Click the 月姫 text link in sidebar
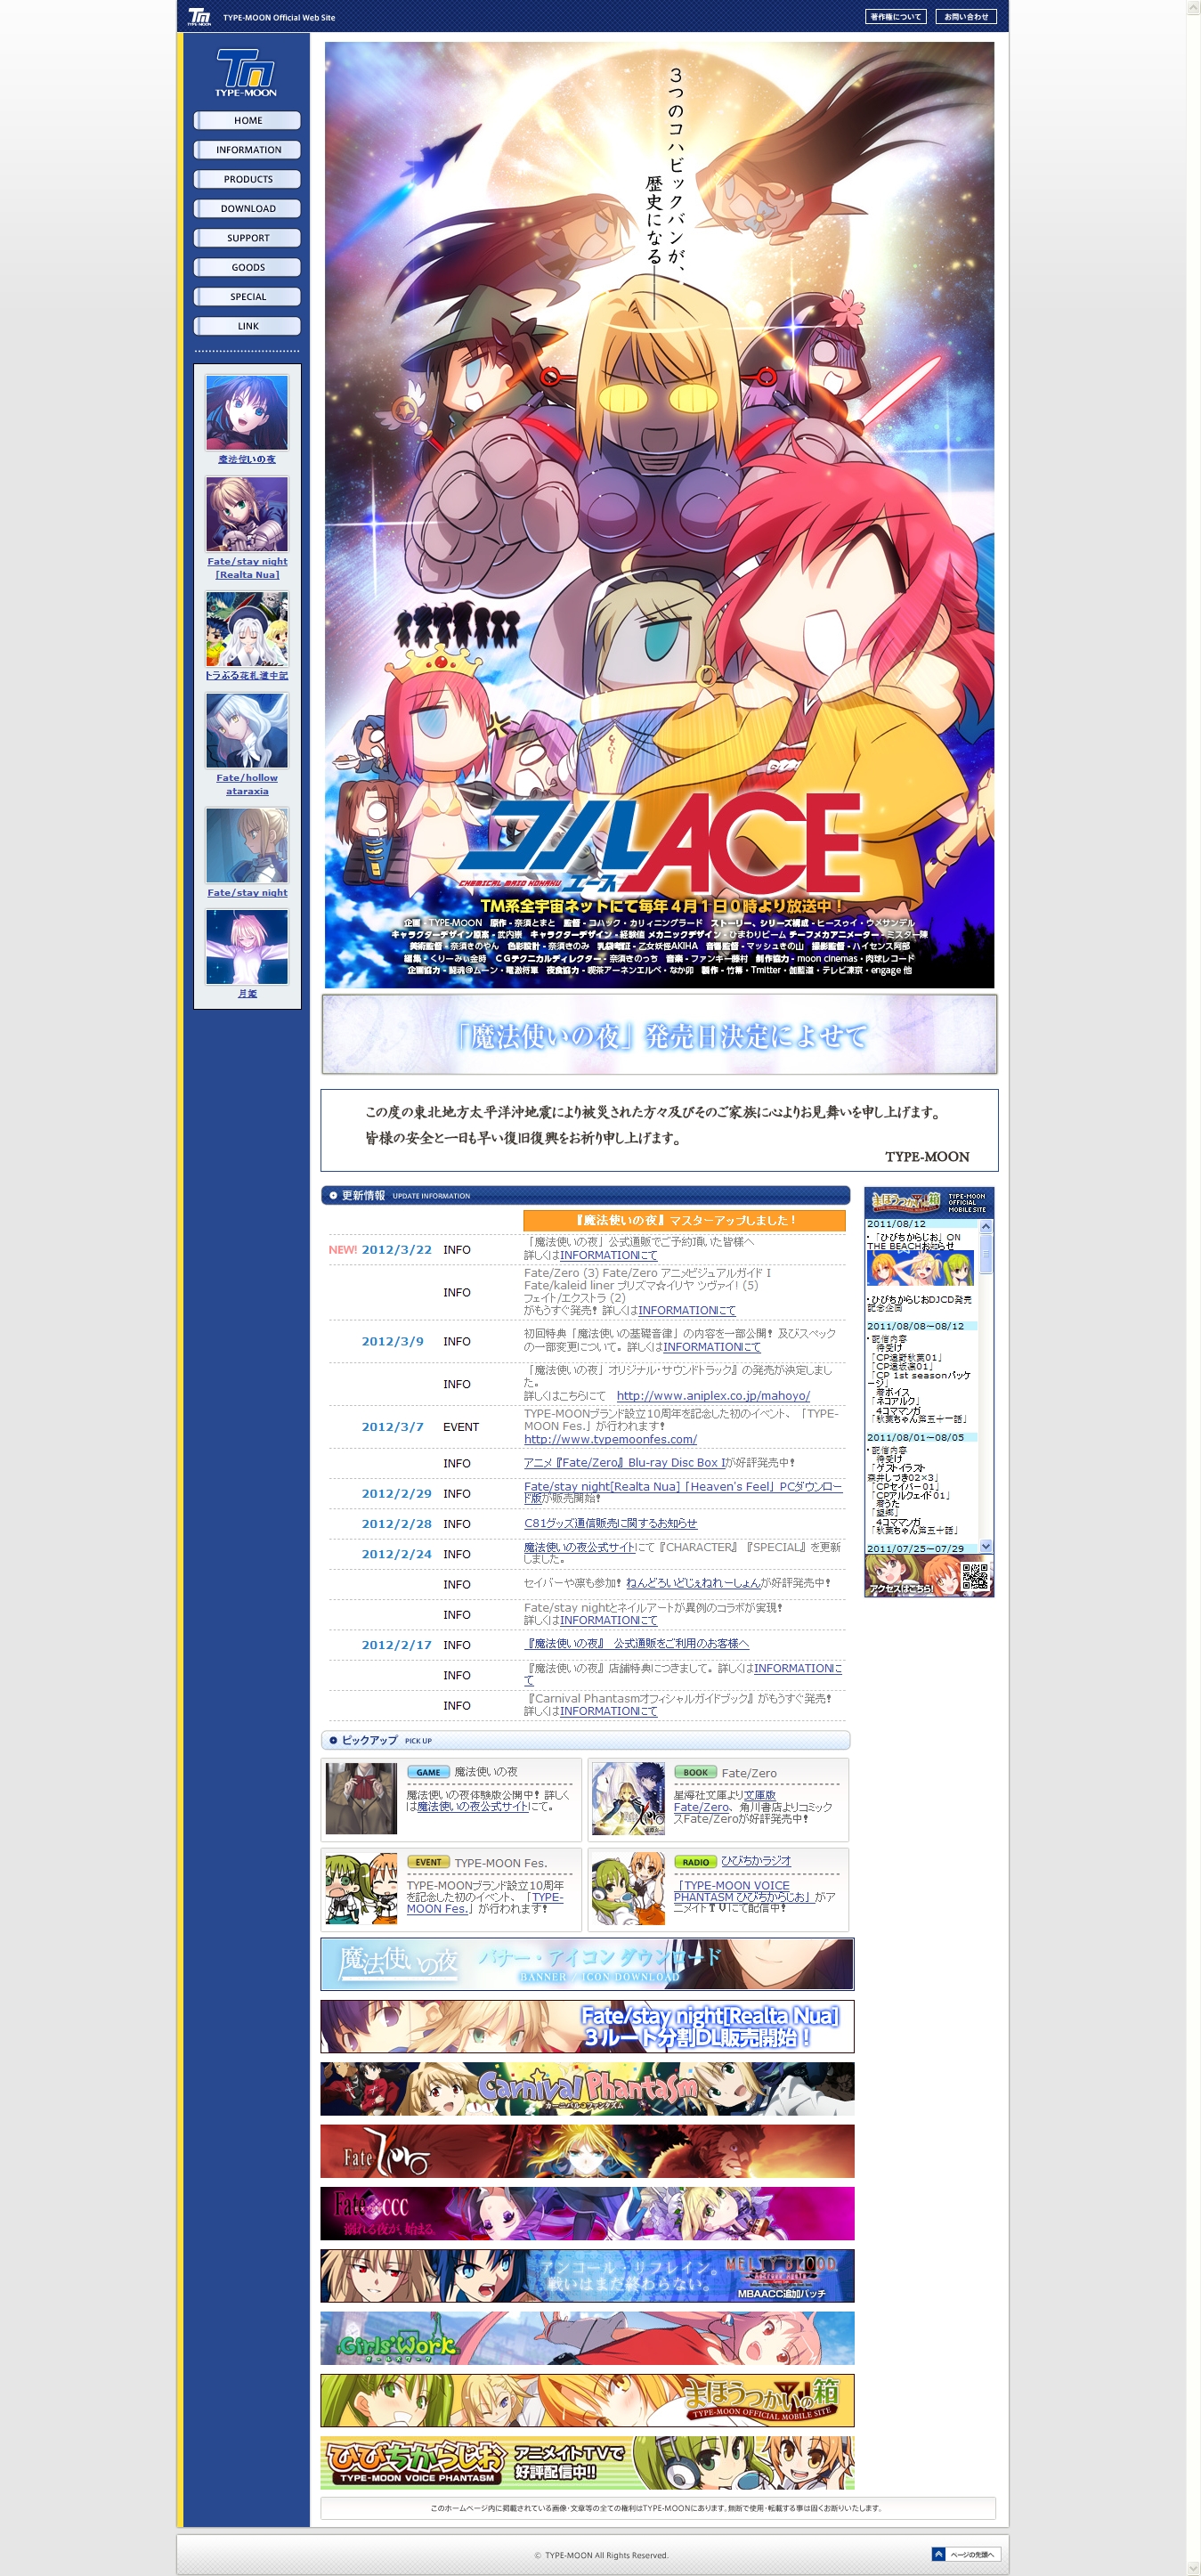The image size is (1201, 2576). (247, 993)
